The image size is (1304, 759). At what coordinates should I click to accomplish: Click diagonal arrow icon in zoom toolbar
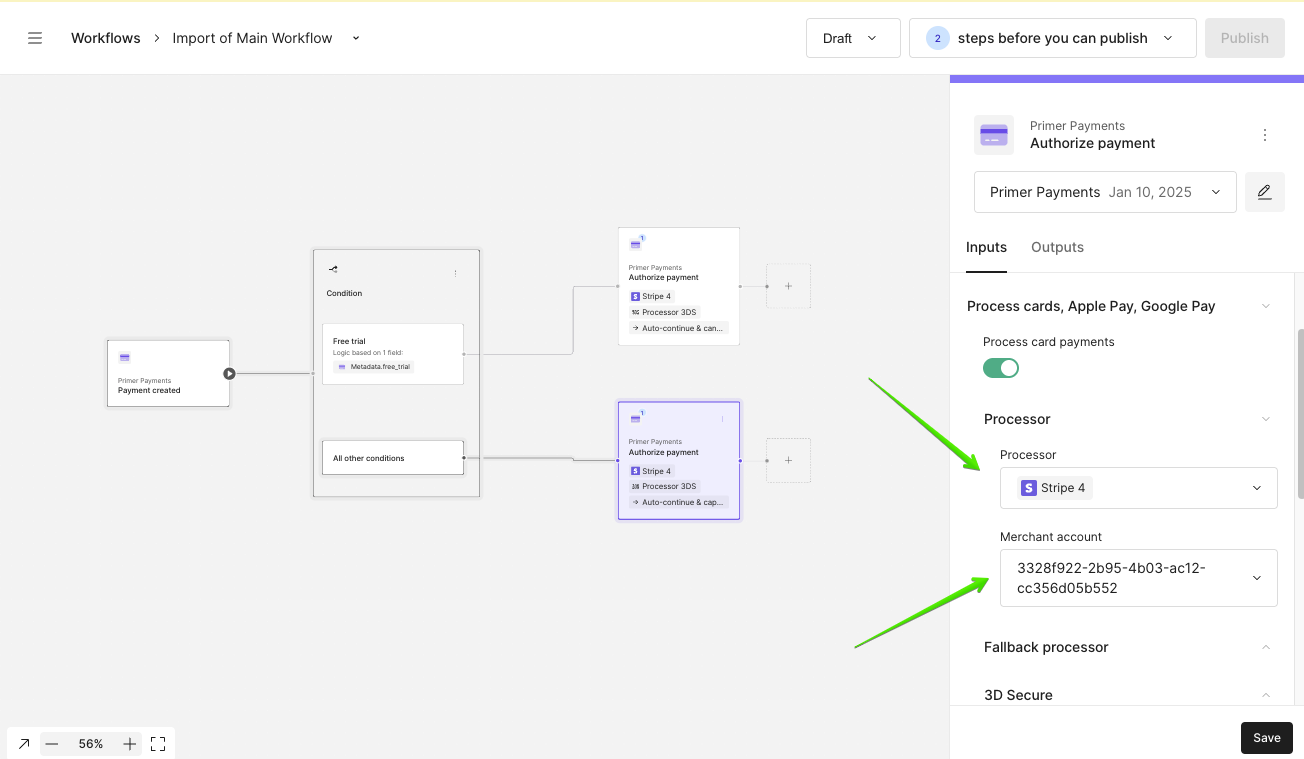coord(24,744)
